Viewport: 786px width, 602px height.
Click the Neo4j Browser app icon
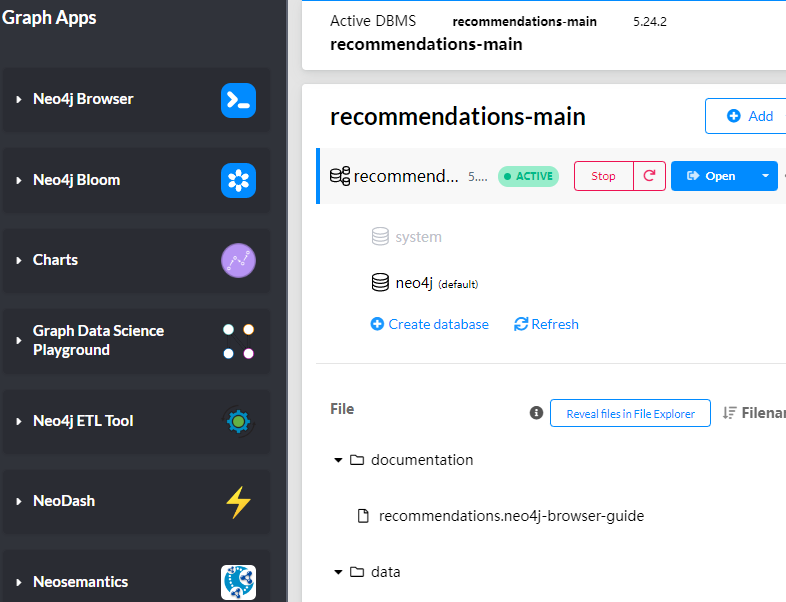(x=238, y=99)
